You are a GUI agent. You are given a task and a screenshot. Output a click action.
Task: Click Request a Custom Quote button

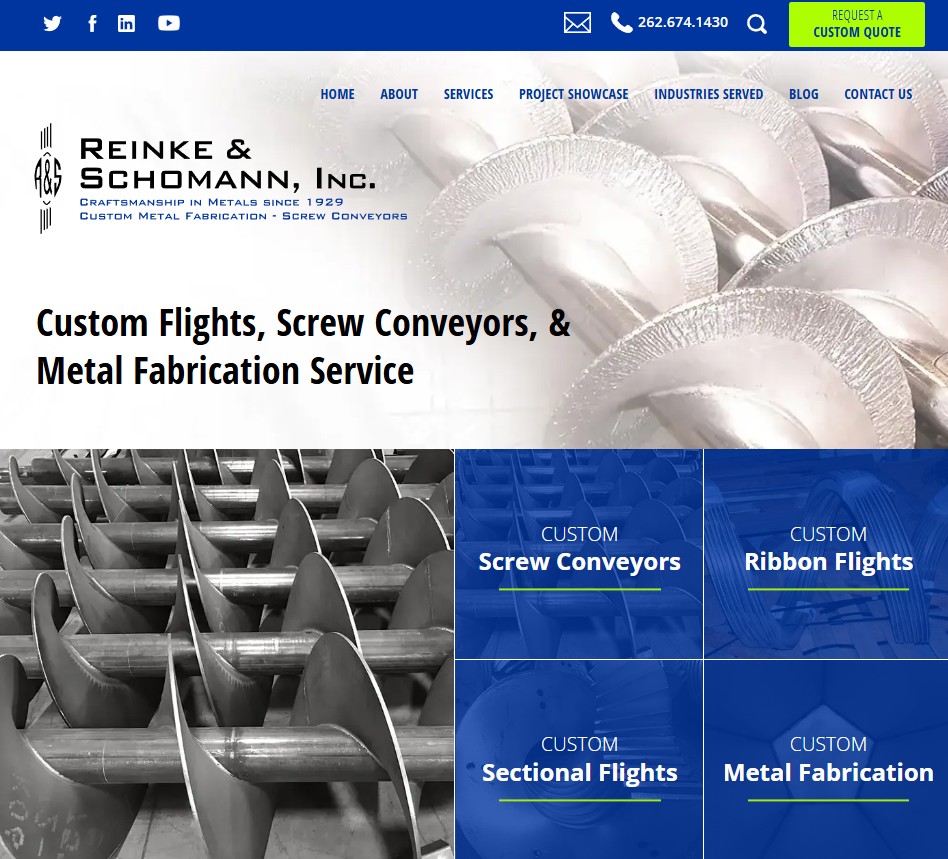click(857, 24)
